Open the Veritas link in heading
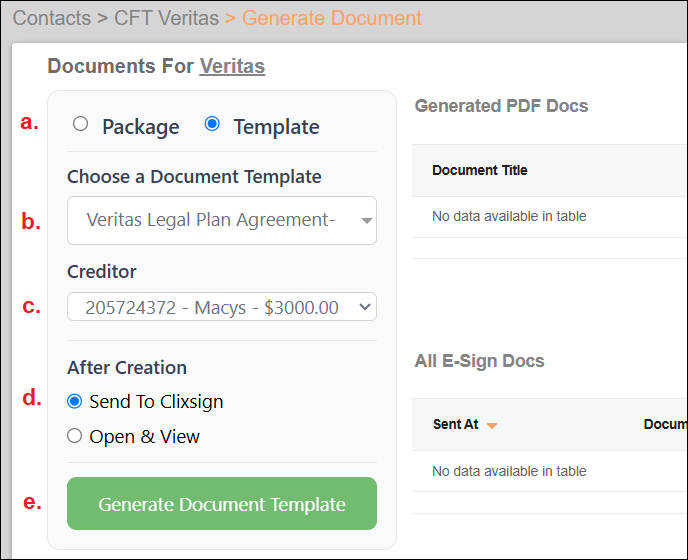 point(232,66)
